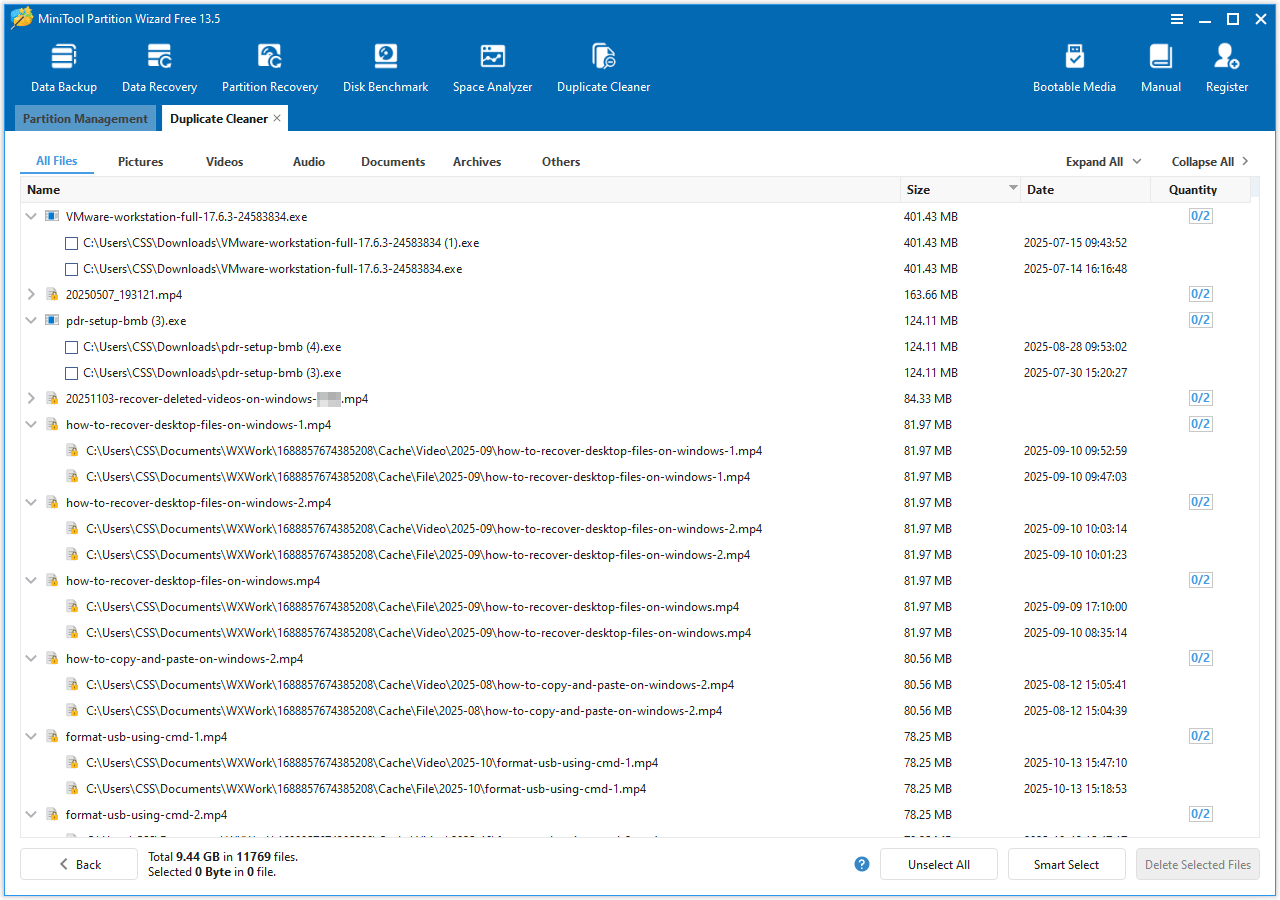
Task: Filter by the Videos tab
Action: [224, 162]
